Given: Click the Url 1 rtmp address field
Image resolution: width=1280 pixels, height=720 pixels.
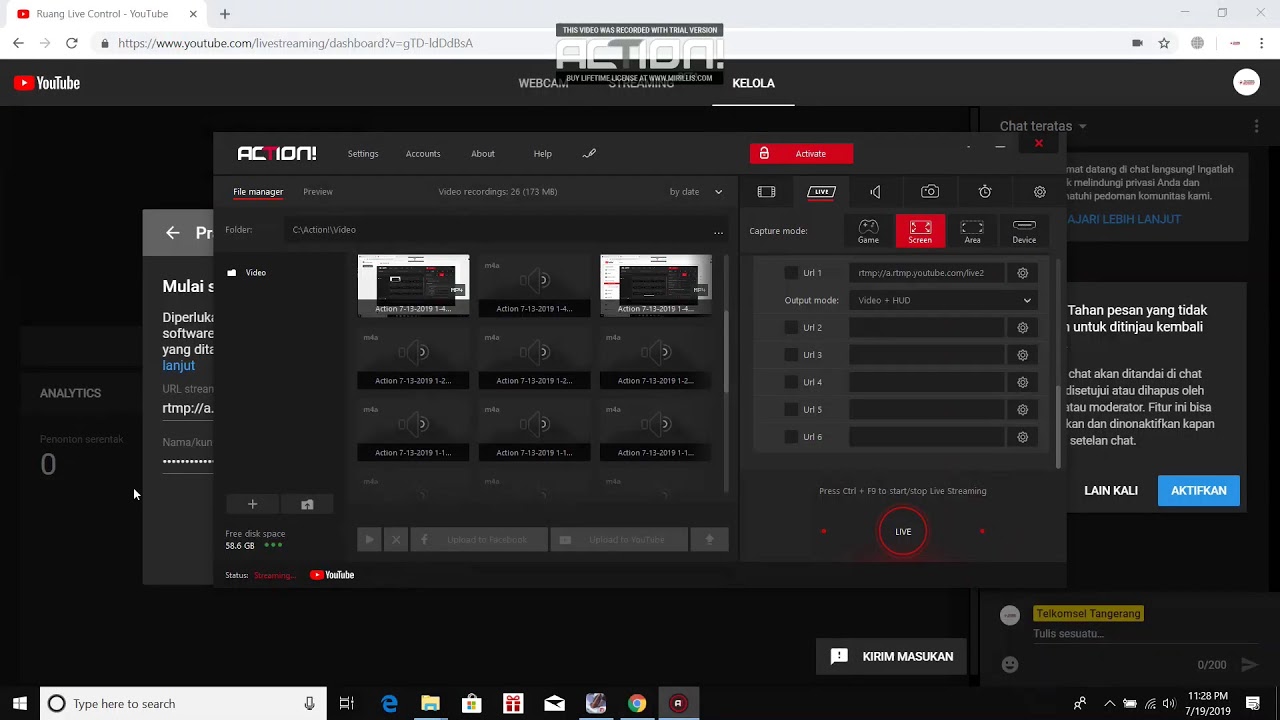Looking at the screenshot, I should (x=926, y=273).
